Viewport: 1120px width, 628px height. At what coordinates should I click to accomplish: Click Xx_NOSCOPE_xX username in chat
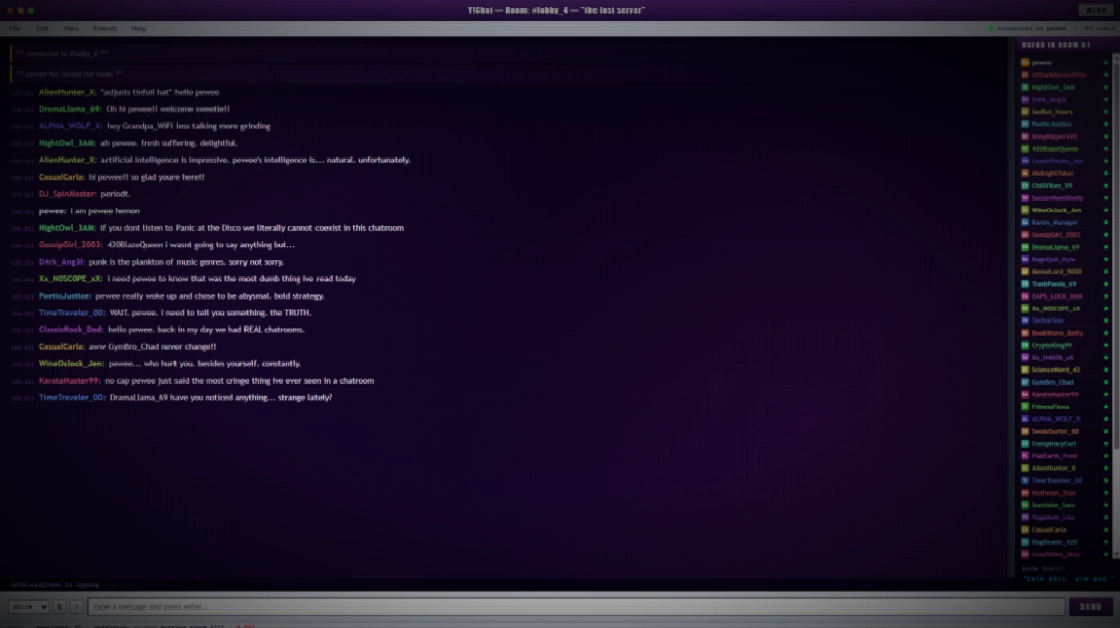(70, 279)
